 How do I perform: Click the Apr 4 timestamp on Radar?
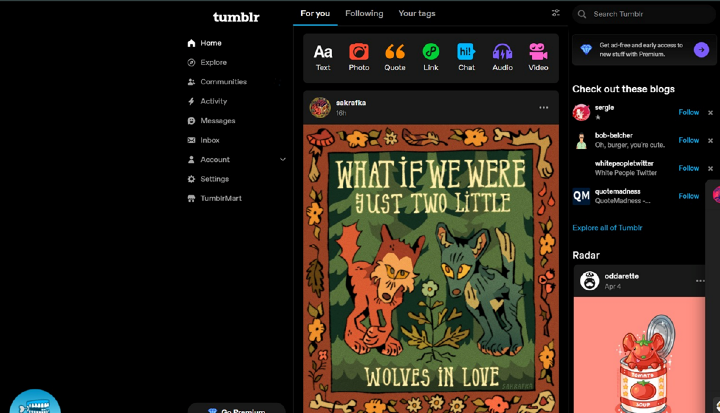click(613, 286)
